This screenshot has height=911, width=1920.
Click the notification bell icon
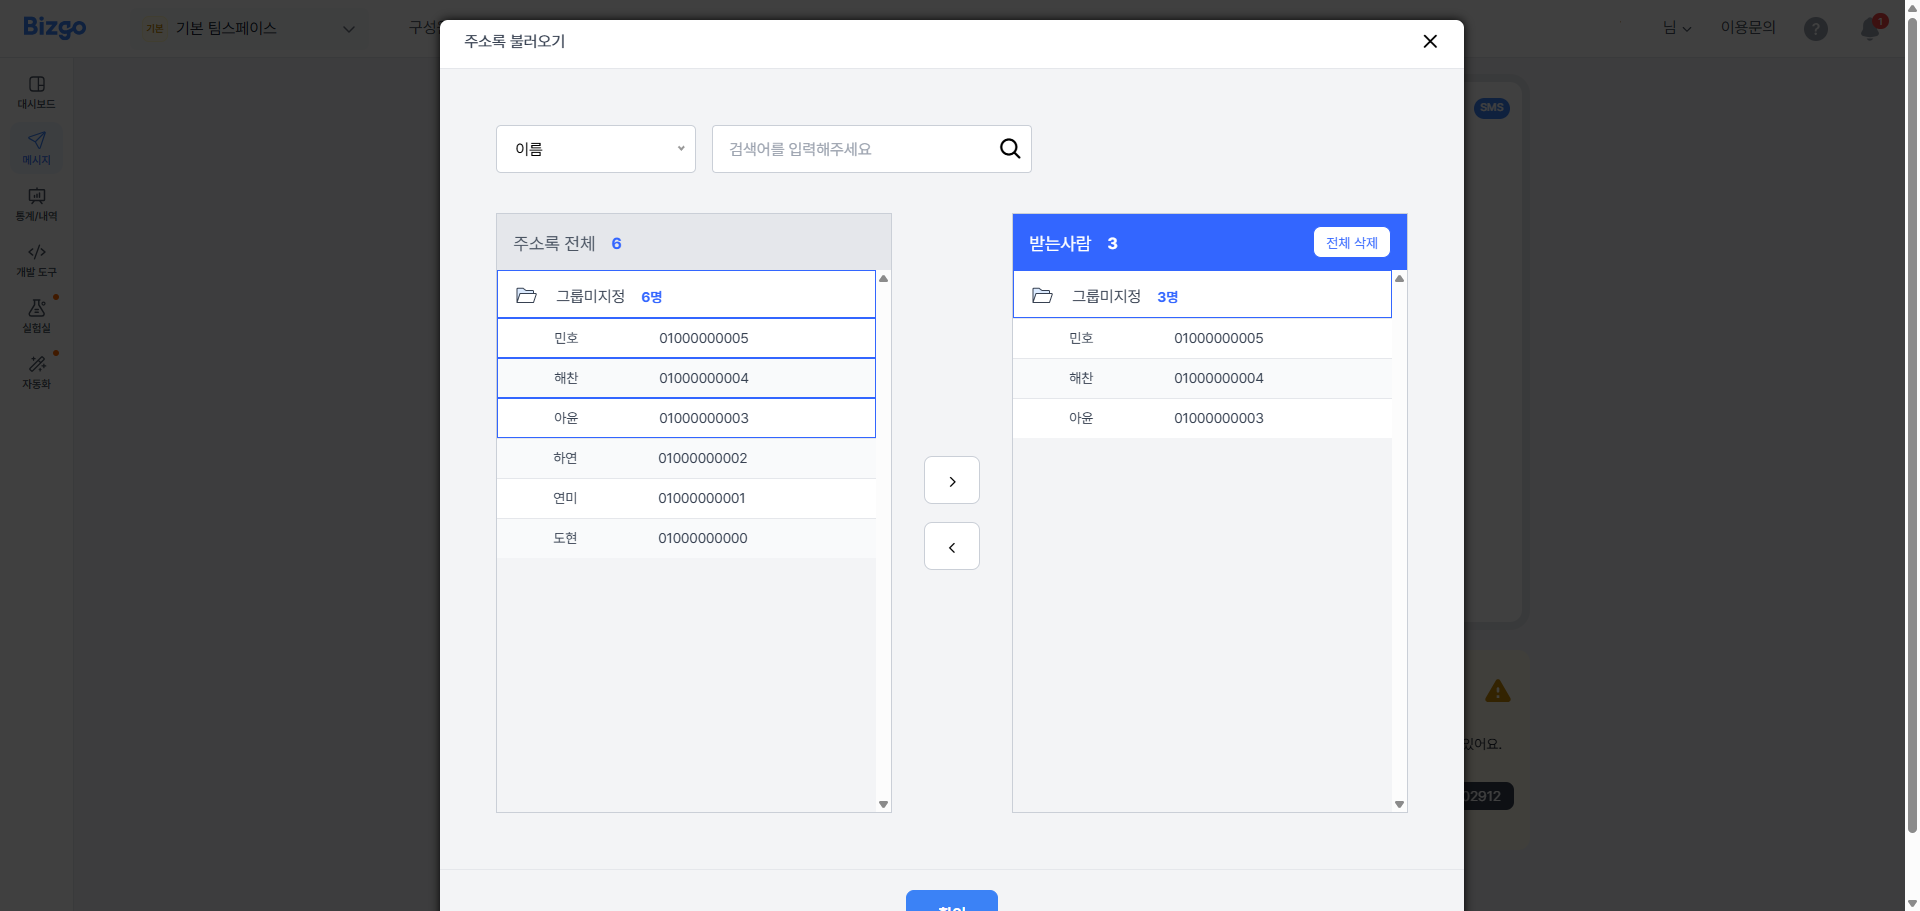[1869, 29]
